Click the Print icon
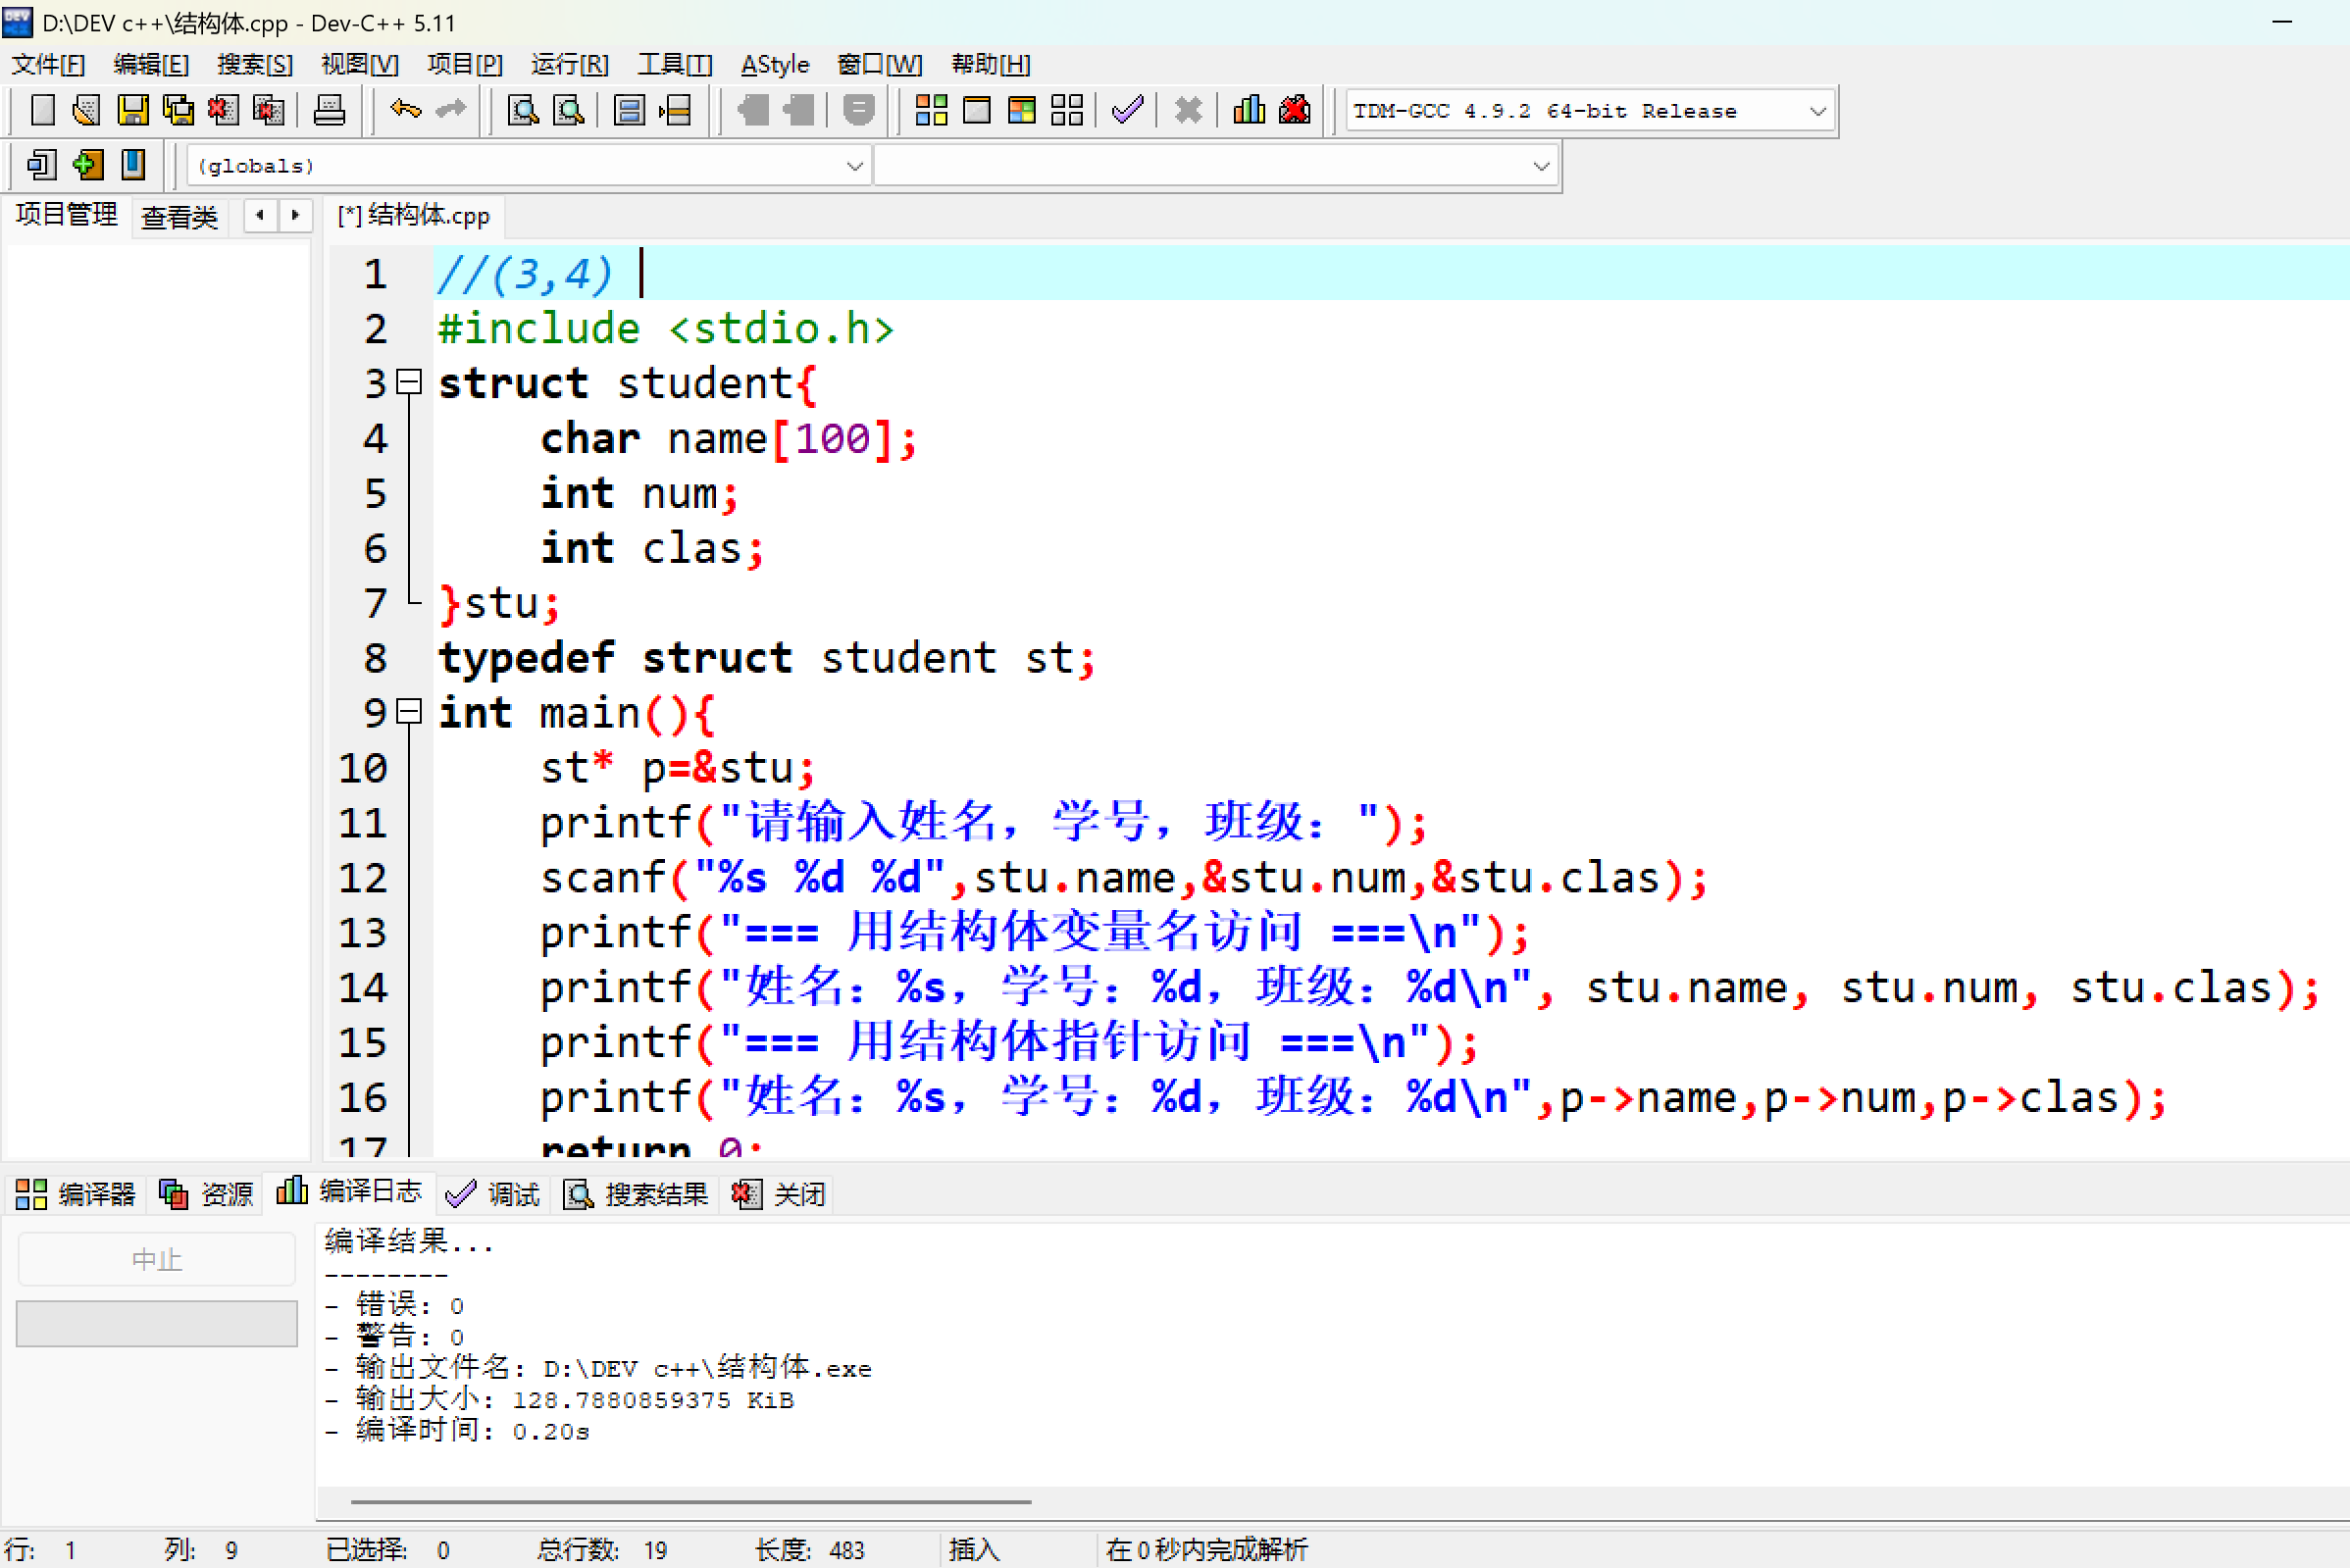2350x1568 pixels. [x=329, y=110]
